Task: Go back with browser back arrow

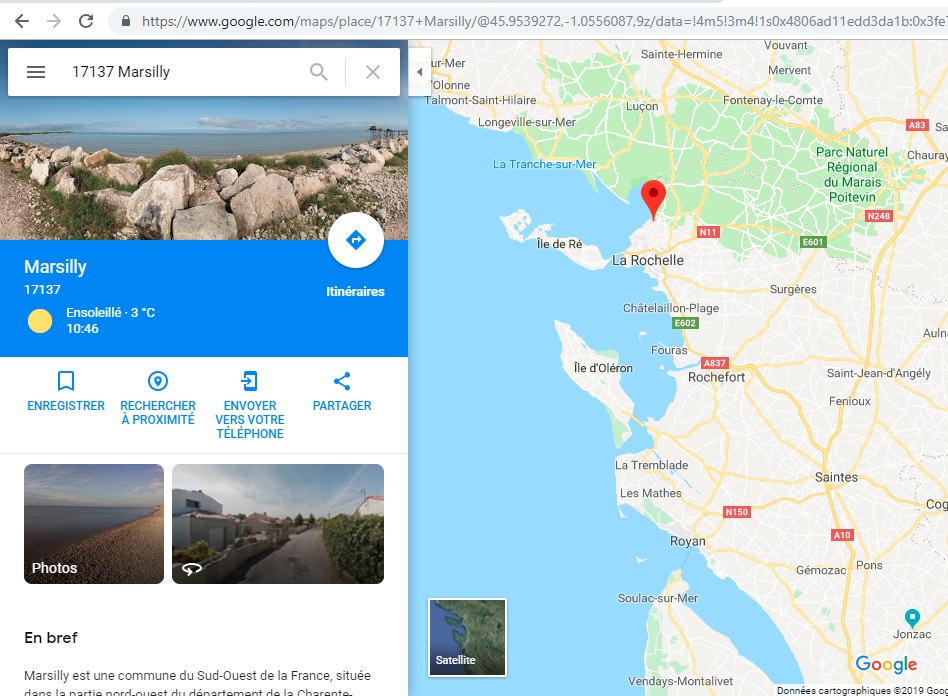Action: (x=21, y=21)
